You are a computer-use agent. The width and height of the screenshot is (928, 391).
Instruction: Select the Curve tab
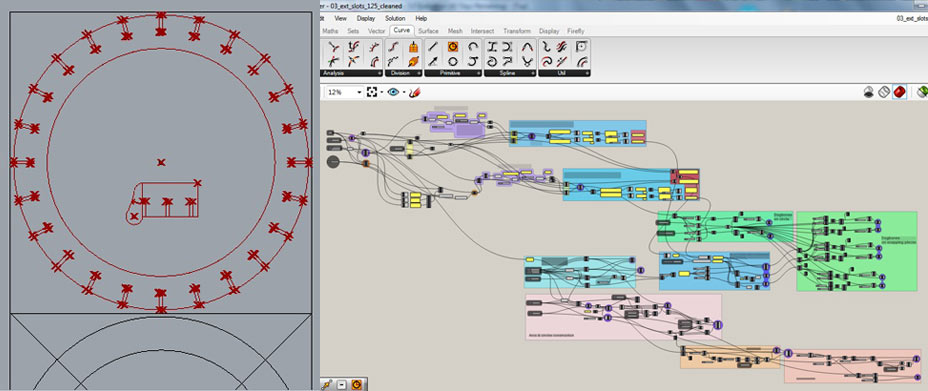click(x=401, y=31)
